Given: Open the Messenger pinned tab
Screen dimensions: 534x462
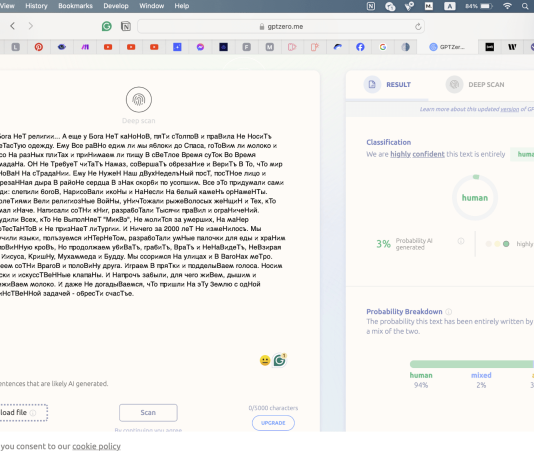Looking at the screenshot, I should [x=200, y=47].
